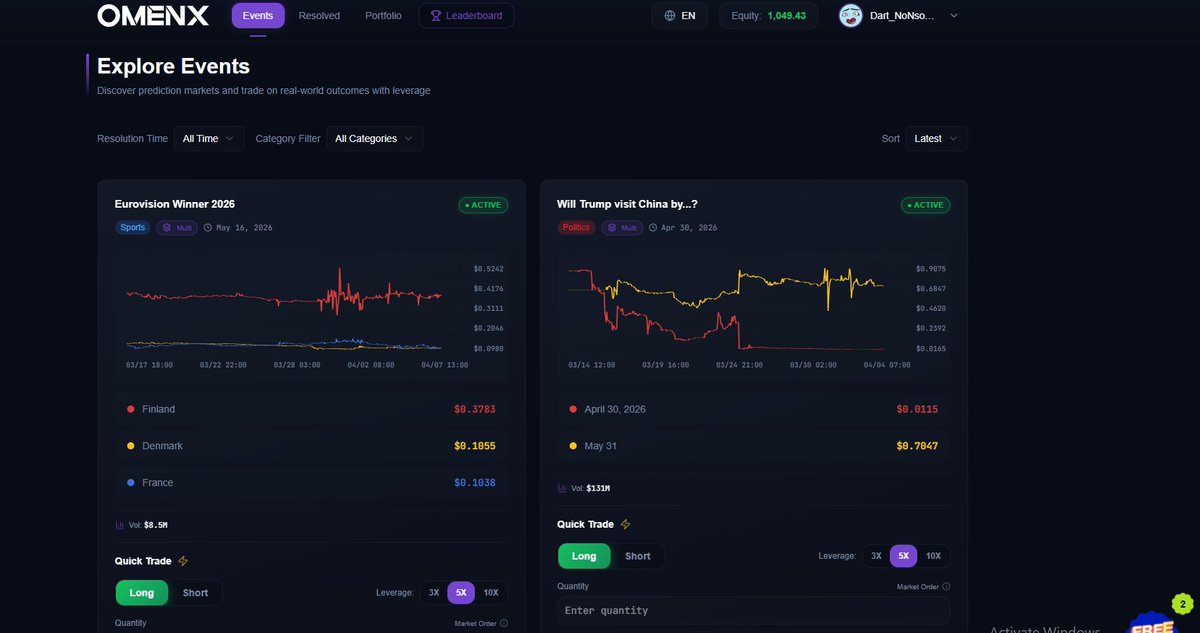The width and height of the screenshot is (1200, 633).
Task: Expand the user account dropdown chevron
Action: click(x=953, y=16)
